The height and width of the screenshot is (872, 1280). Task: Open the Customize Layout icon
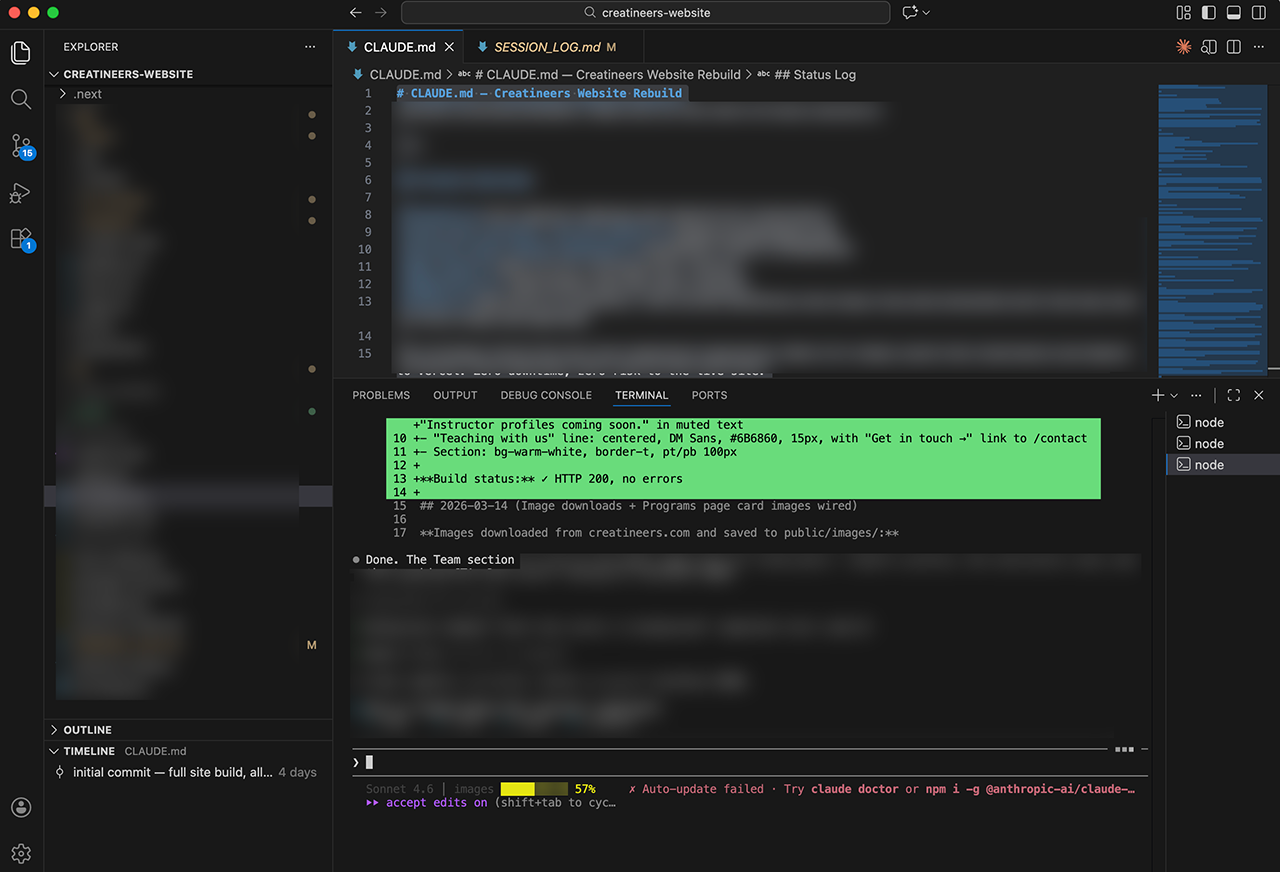pos(1184,13)
